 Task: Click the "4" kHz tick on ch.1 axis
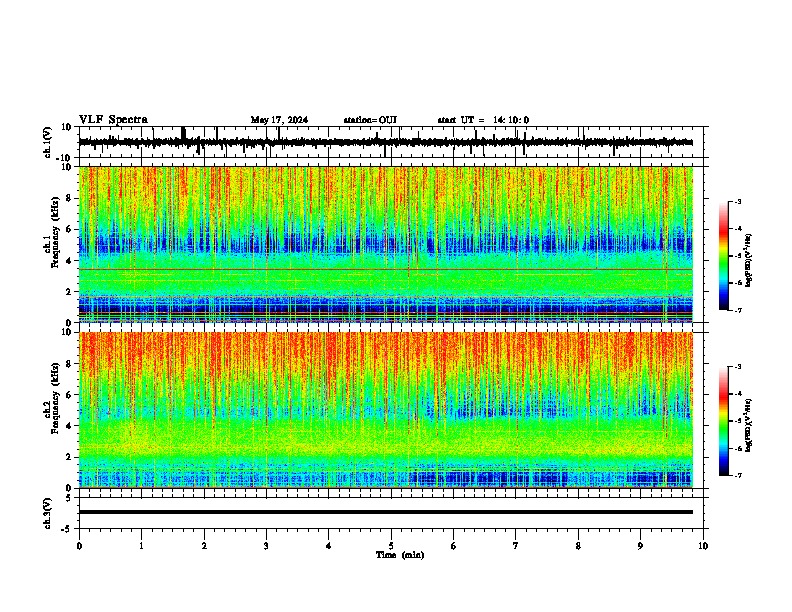click(69, 261)
